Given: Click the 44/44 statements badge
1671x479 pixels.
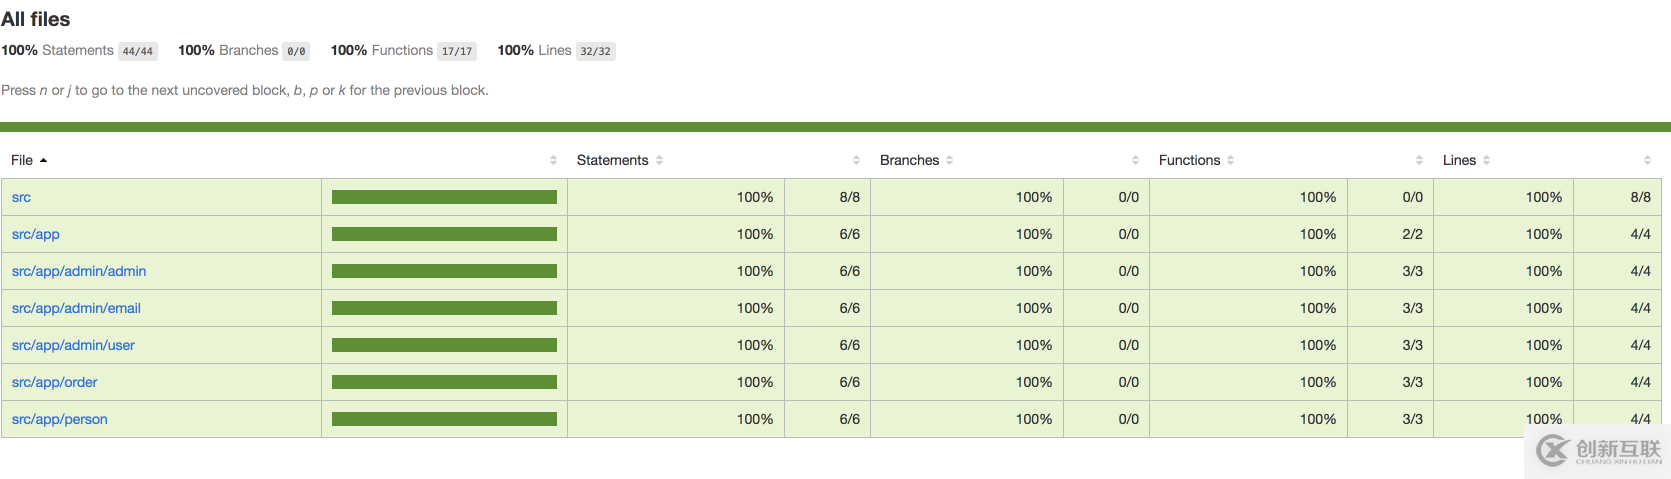Looking at the screenshot, I should point(138,51).
